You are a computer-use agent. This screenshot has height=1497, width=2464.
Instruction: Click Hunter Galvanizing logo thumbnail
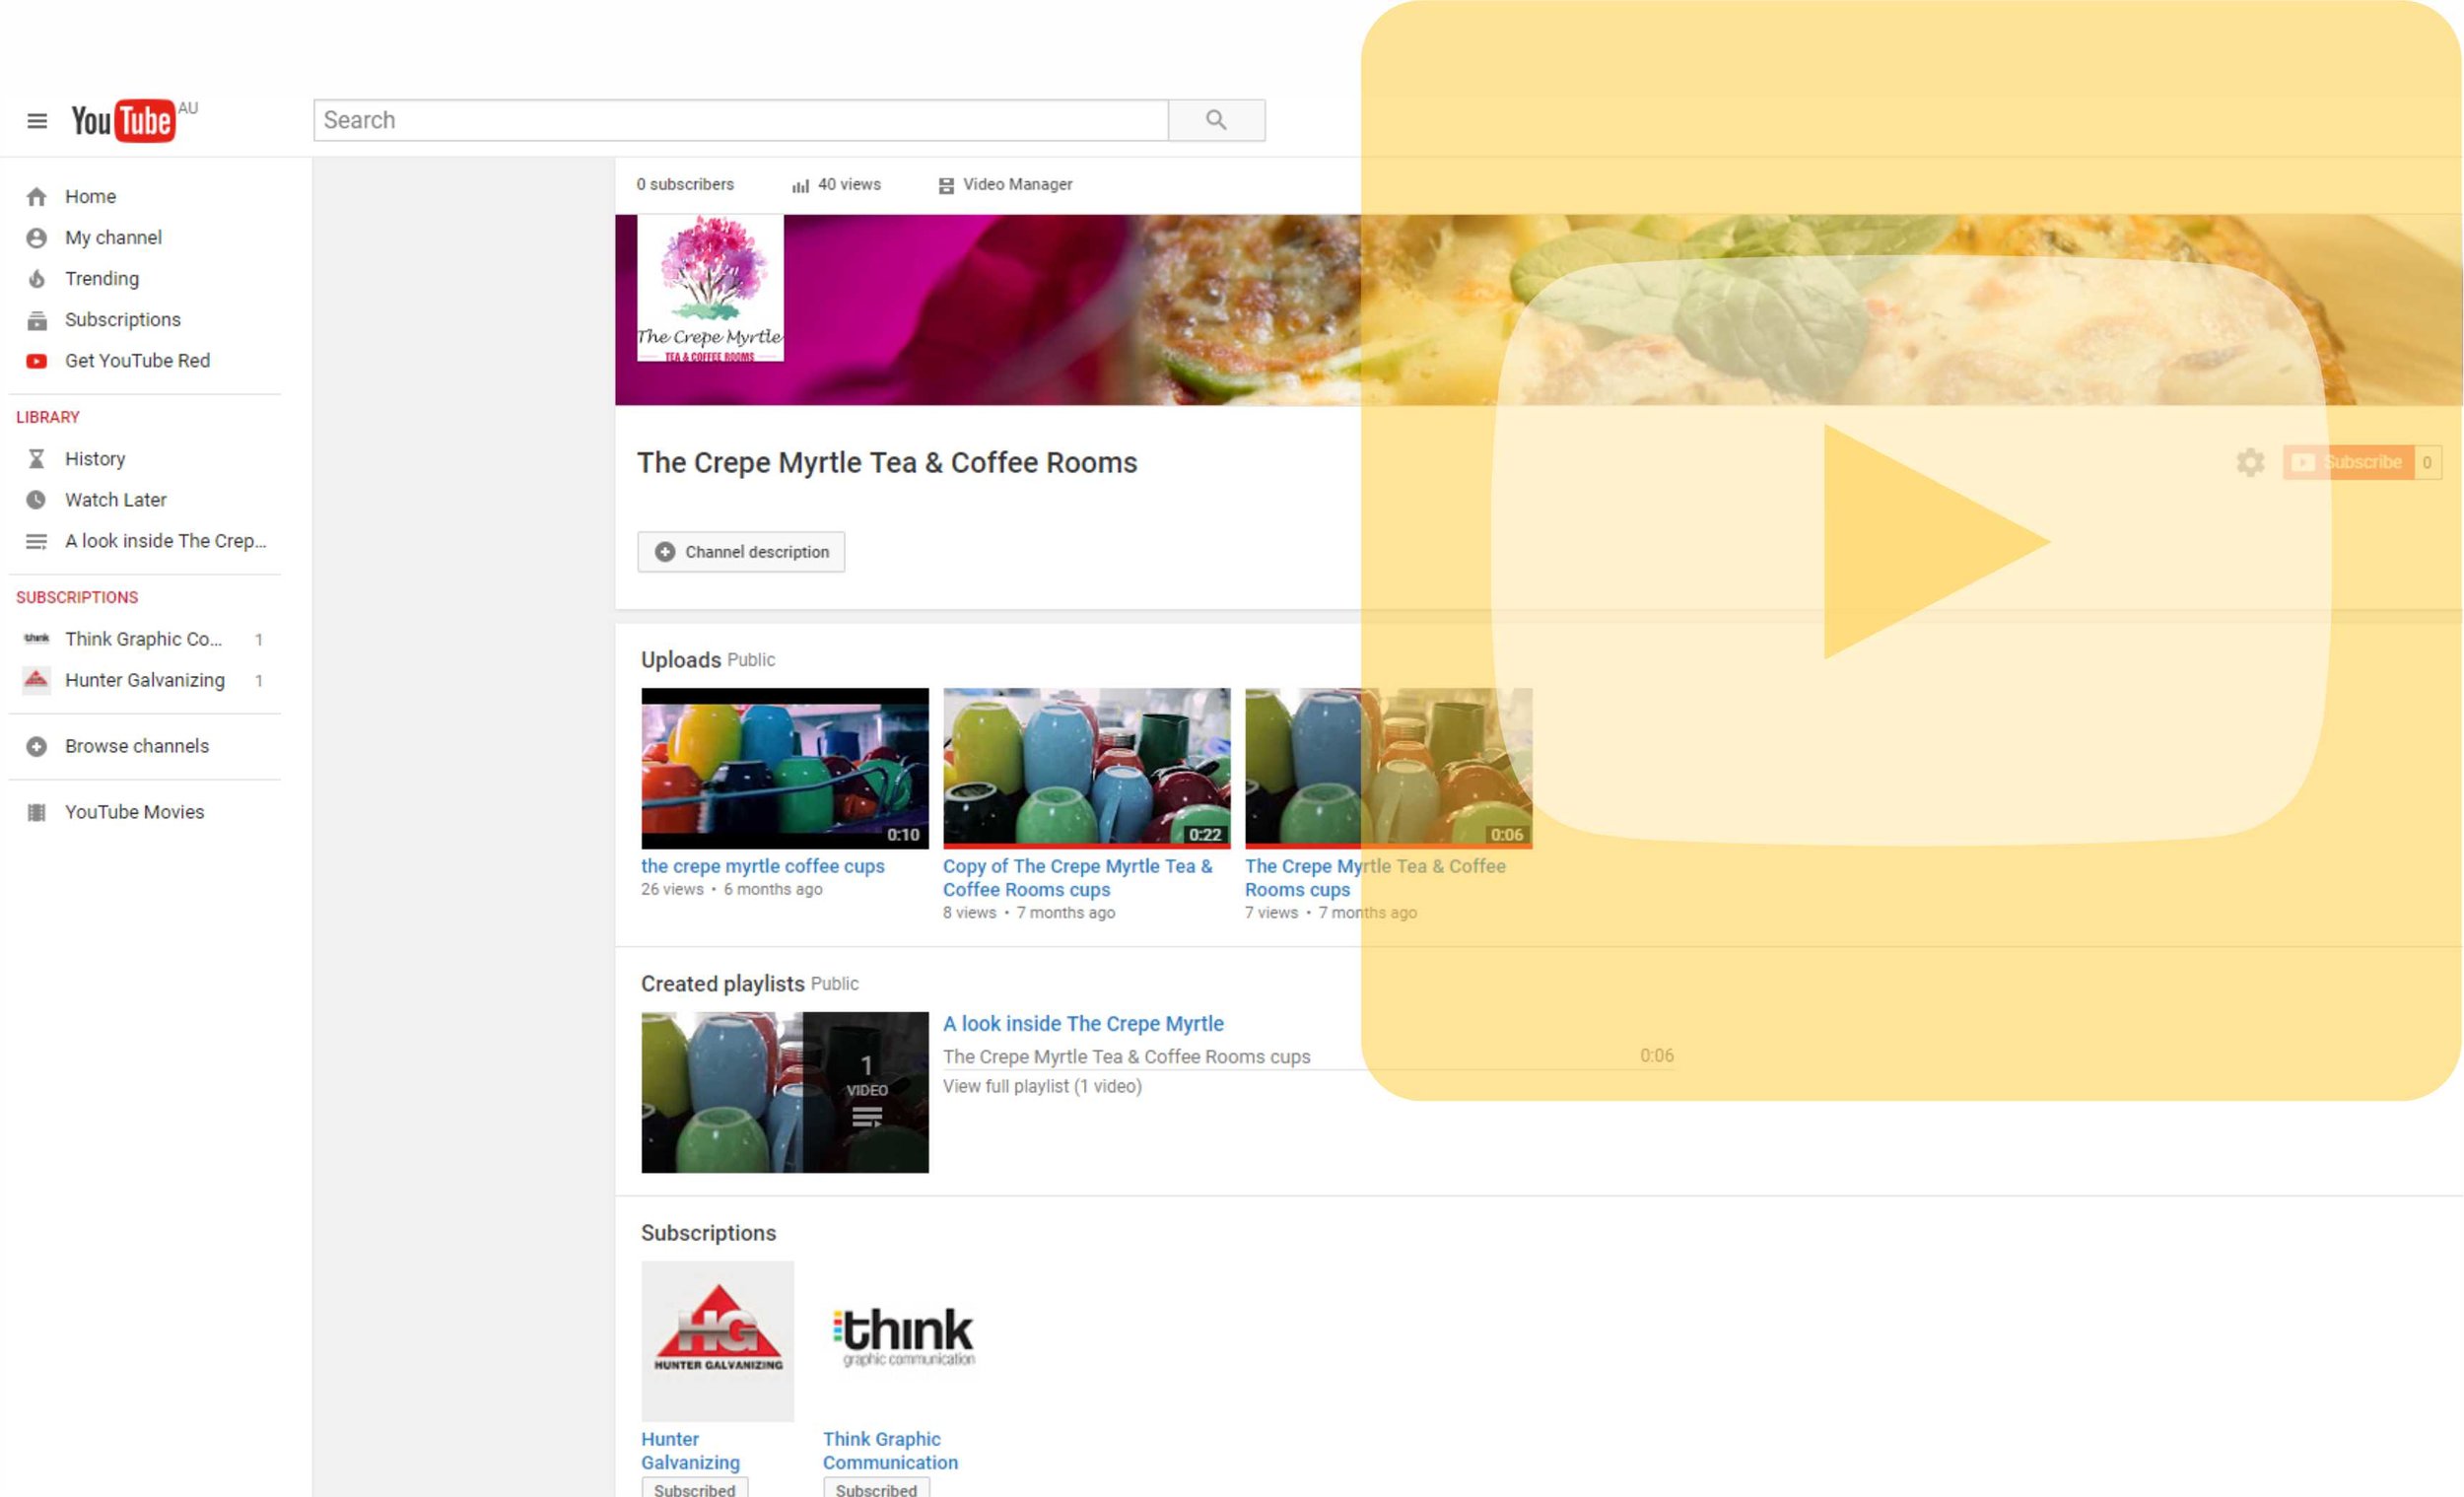[x=718, y=1341]
